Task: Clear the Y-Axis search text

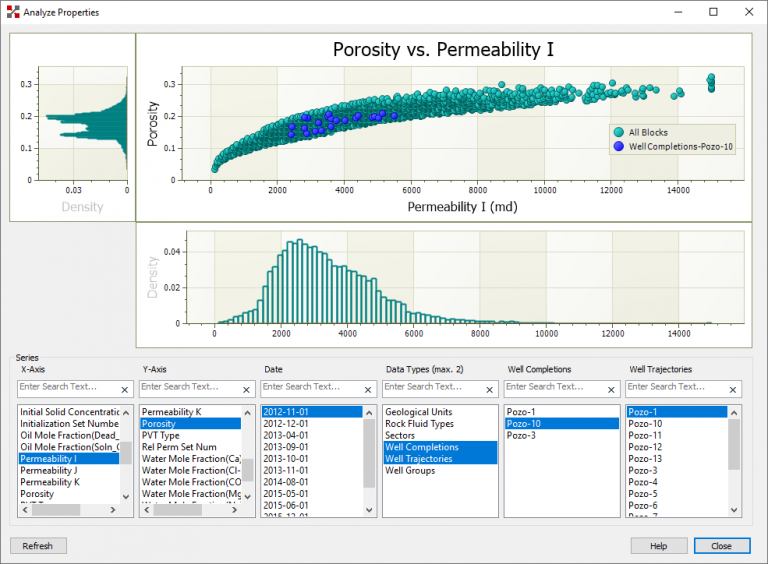Action: coord(247,389)
